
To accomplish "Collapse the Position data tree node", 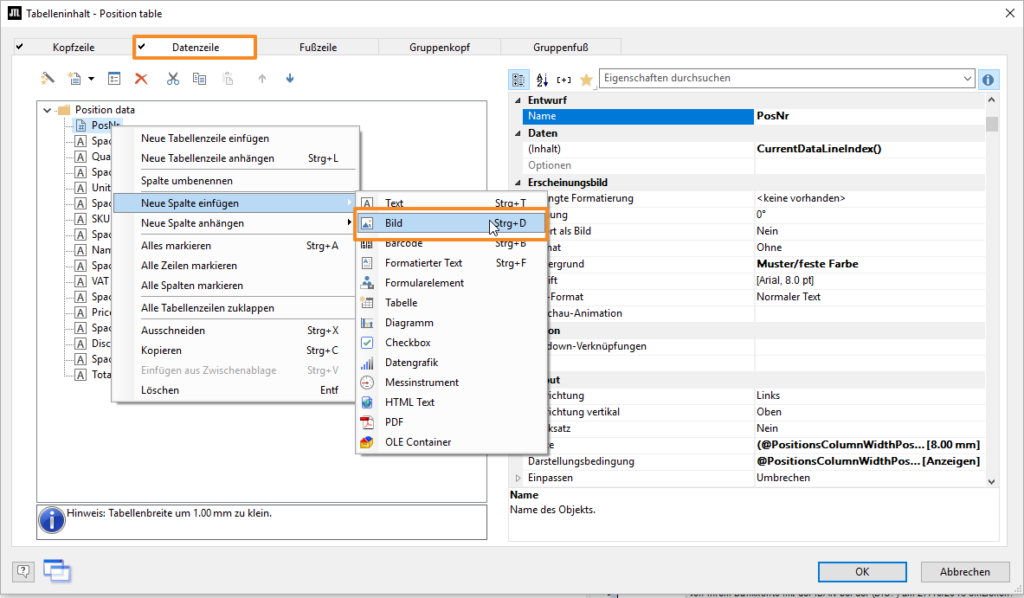I will (x=47, y=110).
